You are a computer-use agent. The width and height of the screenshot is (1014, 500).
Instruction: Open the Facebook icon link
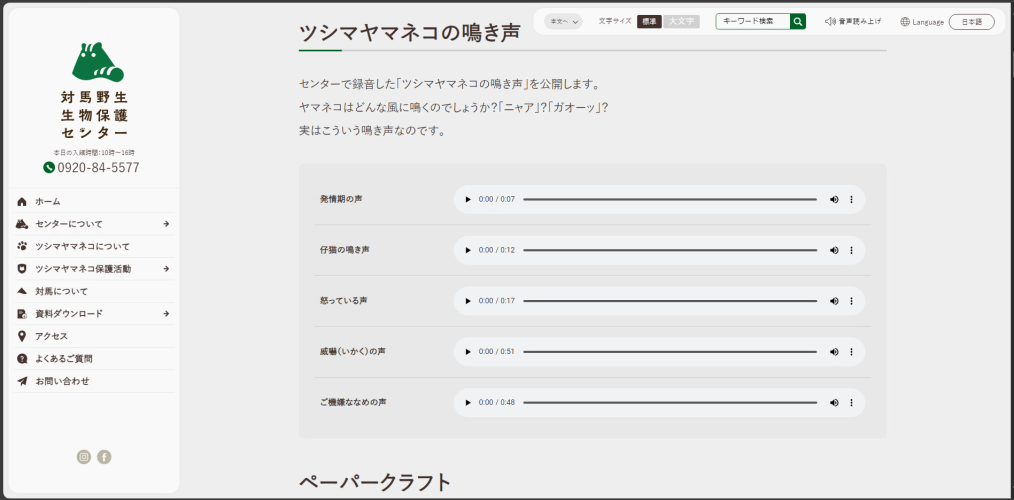(x=104, y=457)
